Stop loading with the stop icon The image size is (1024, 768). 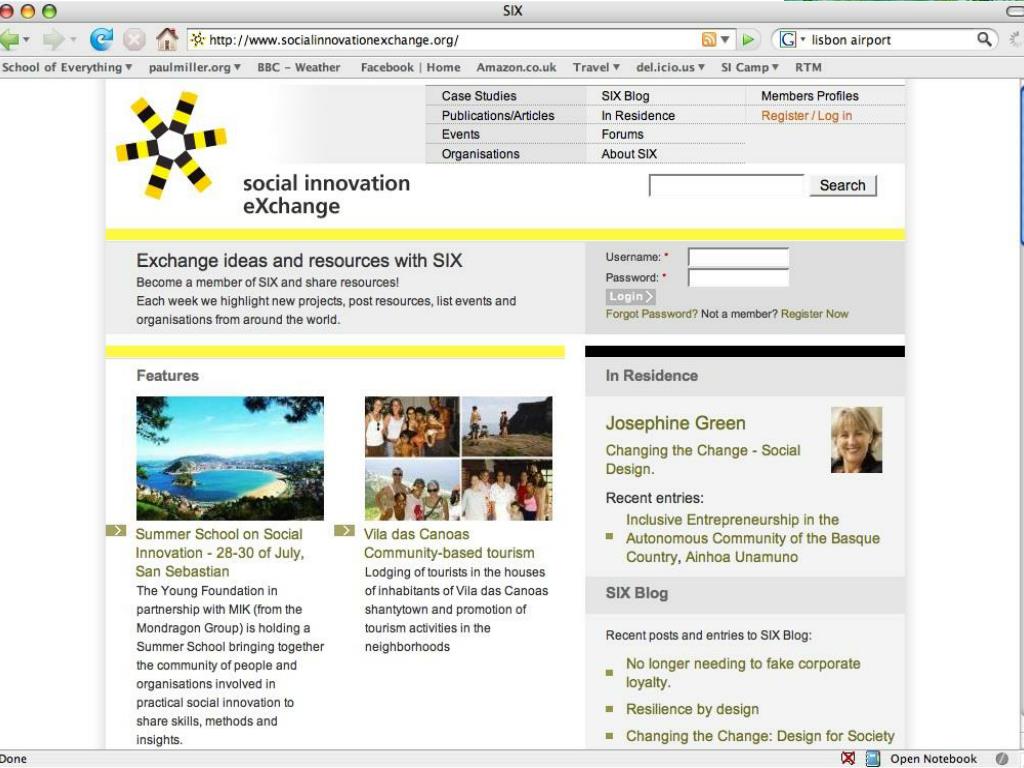pos(134,40)
